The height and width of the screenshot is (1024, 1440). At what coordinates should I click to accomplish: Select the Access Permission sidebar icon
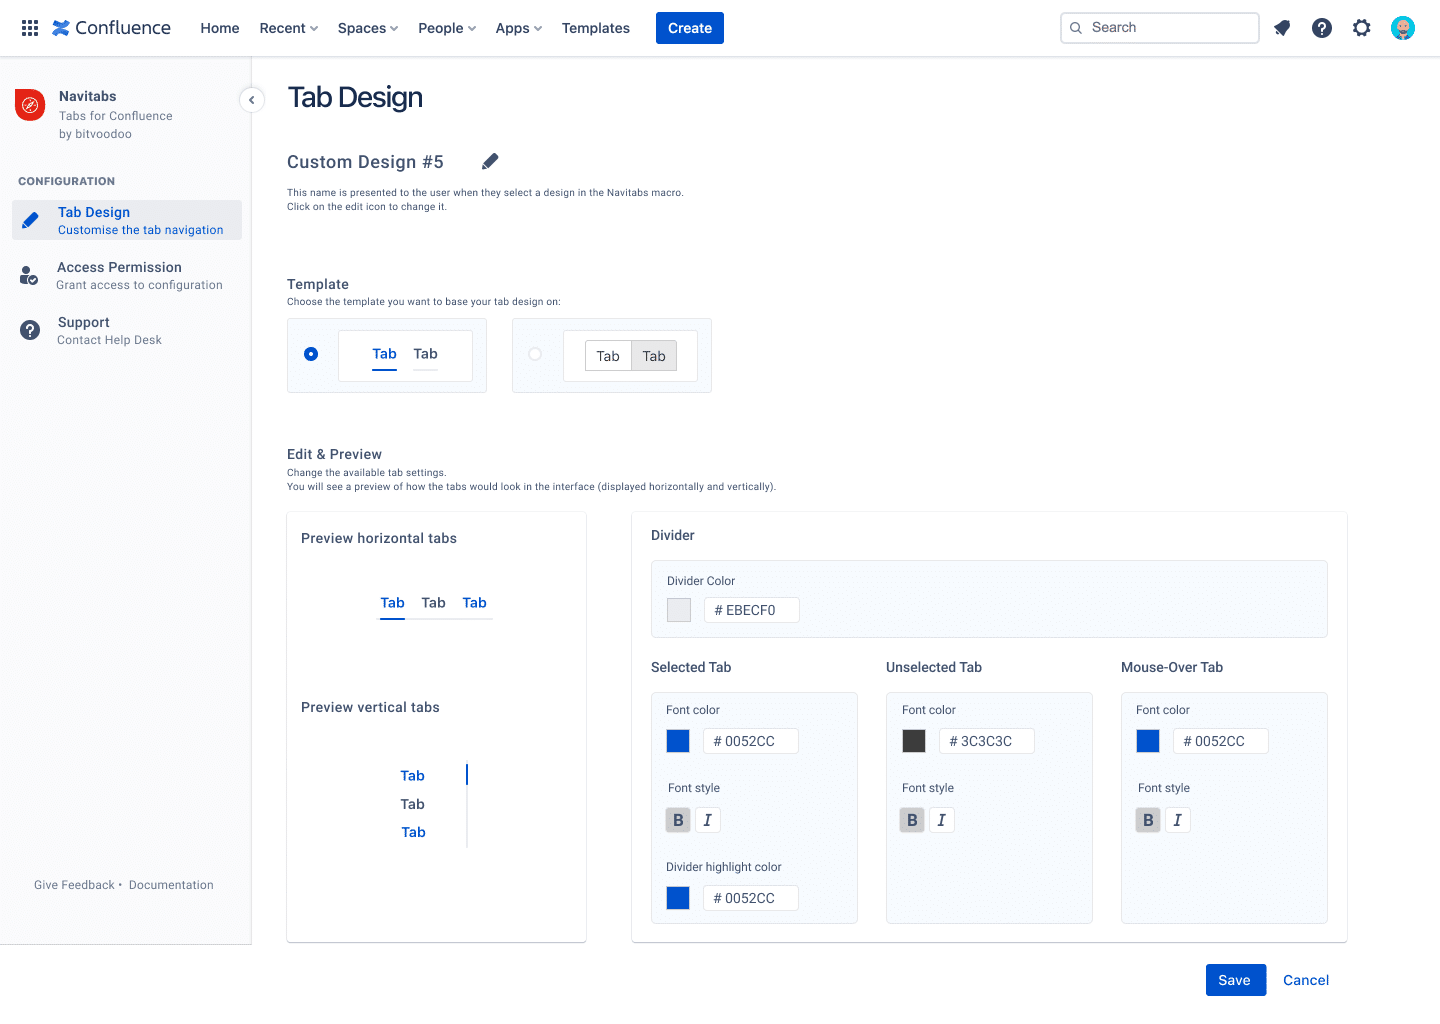point(30,274)
